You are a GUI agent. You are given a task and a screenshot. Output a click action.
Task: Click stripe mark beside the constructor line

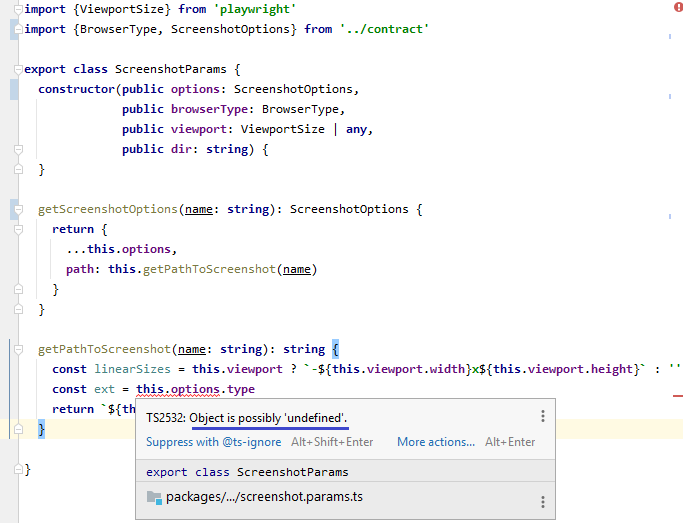(x=670, y=97)
